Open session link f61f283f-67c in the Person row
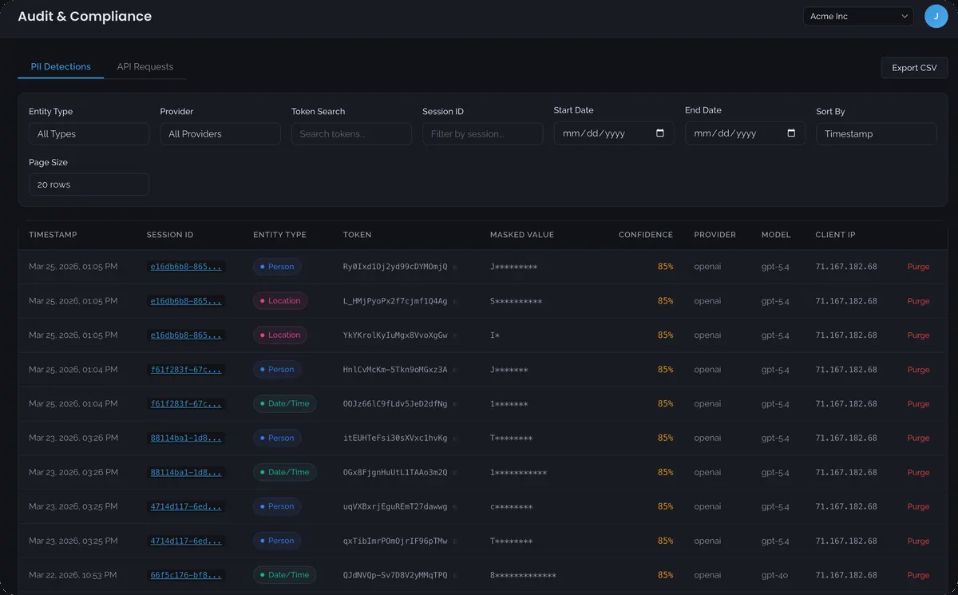This screenshot has height=595, width=958. 186,369
